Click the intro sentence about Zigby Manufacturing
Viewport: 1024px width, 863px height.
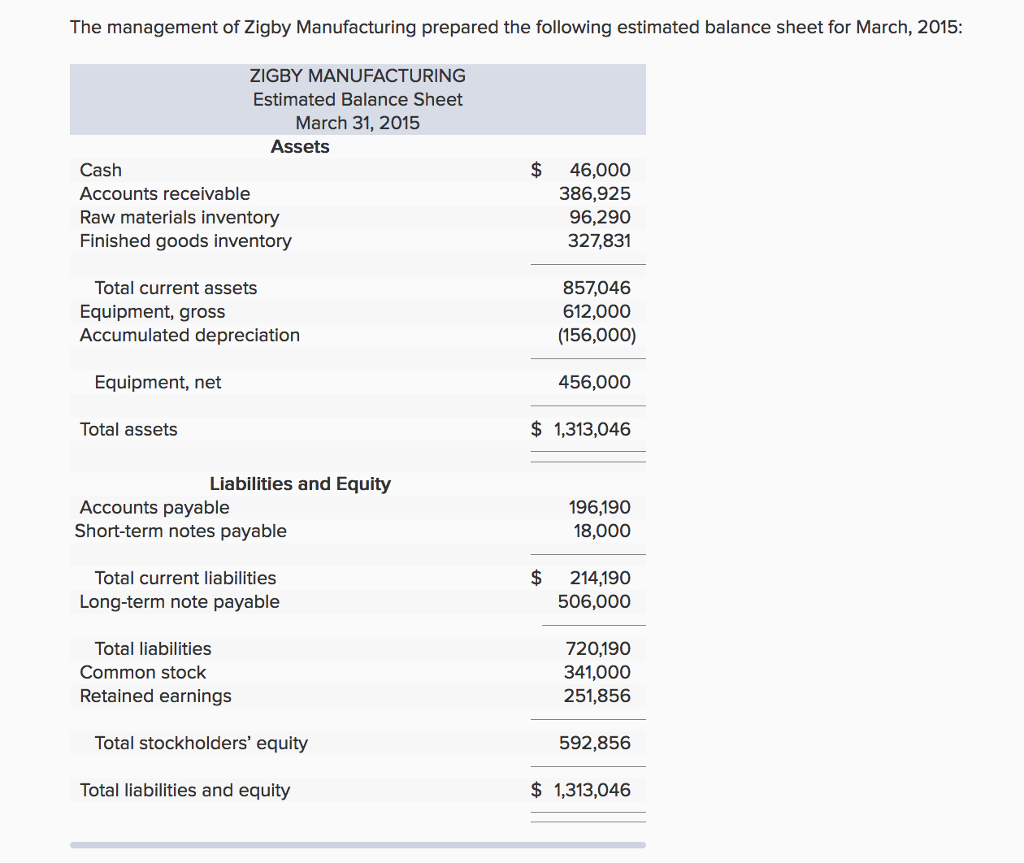pyautogui.click(x=516, y=27)
